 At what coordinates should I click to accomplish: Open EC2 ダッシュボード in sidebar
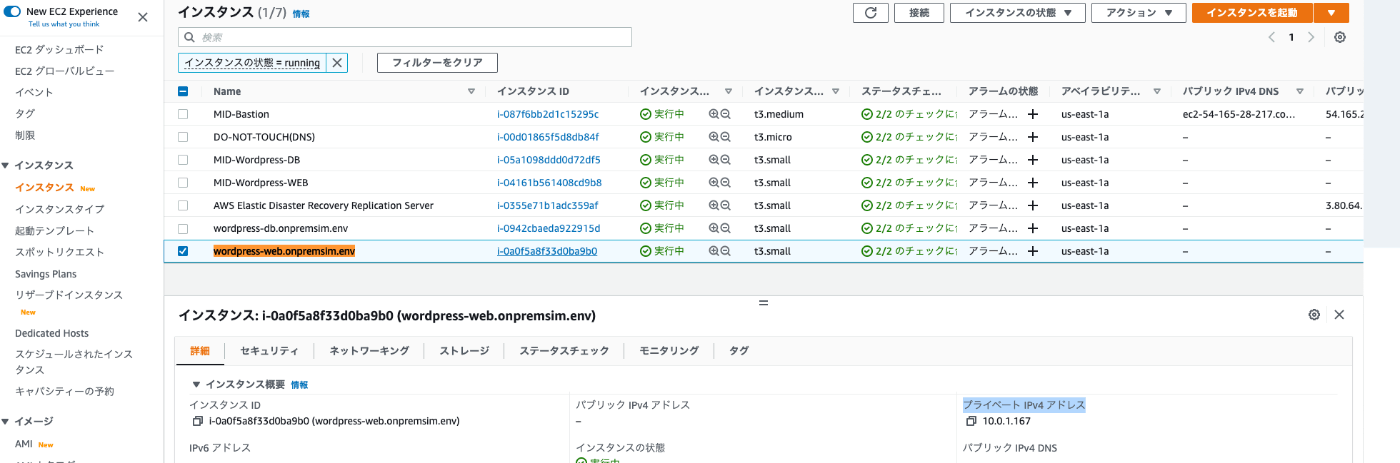click(x=59, y=49)
